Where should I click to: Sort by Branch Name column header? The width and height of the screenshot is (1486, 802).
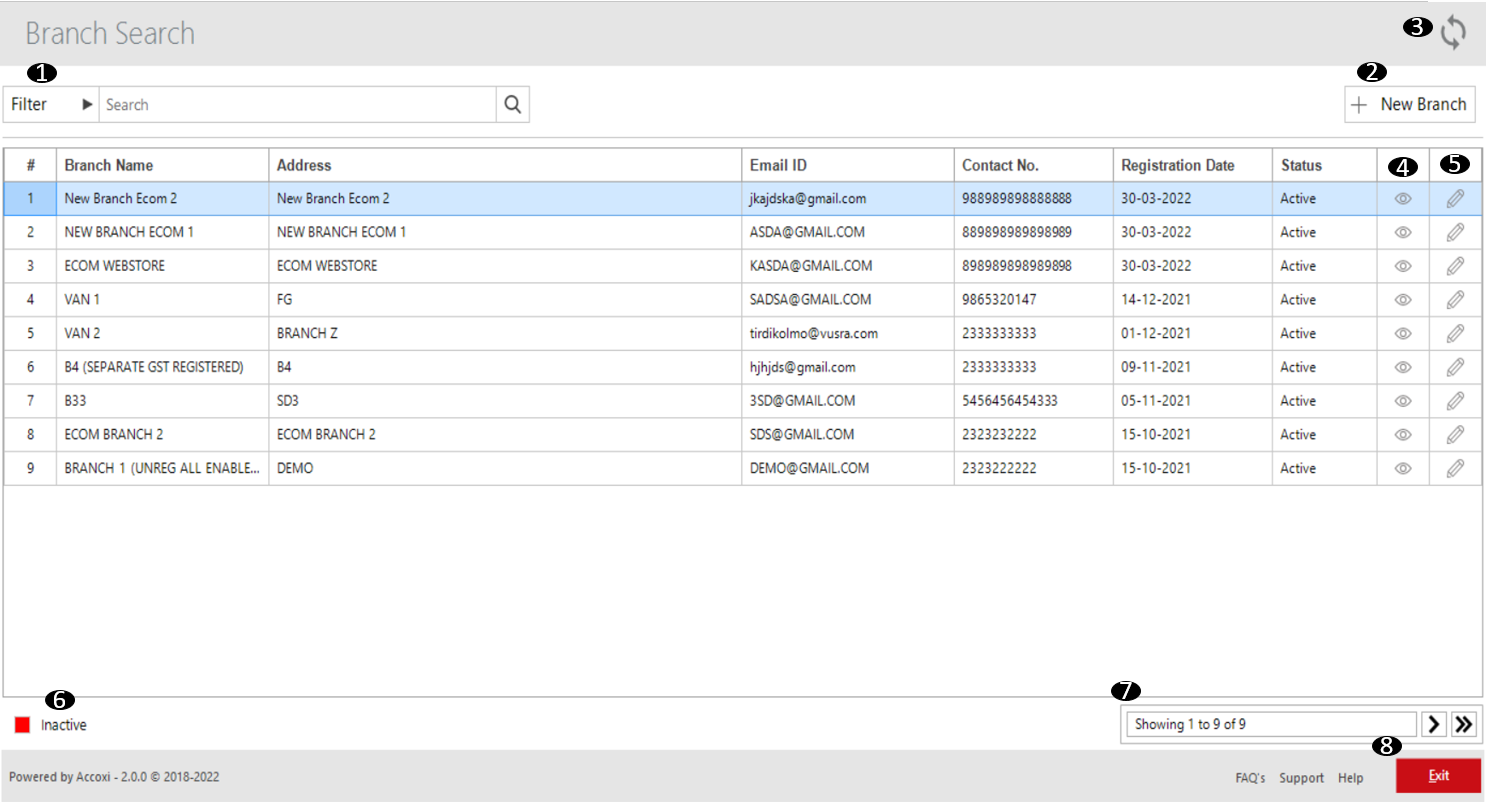click(162, 165)
